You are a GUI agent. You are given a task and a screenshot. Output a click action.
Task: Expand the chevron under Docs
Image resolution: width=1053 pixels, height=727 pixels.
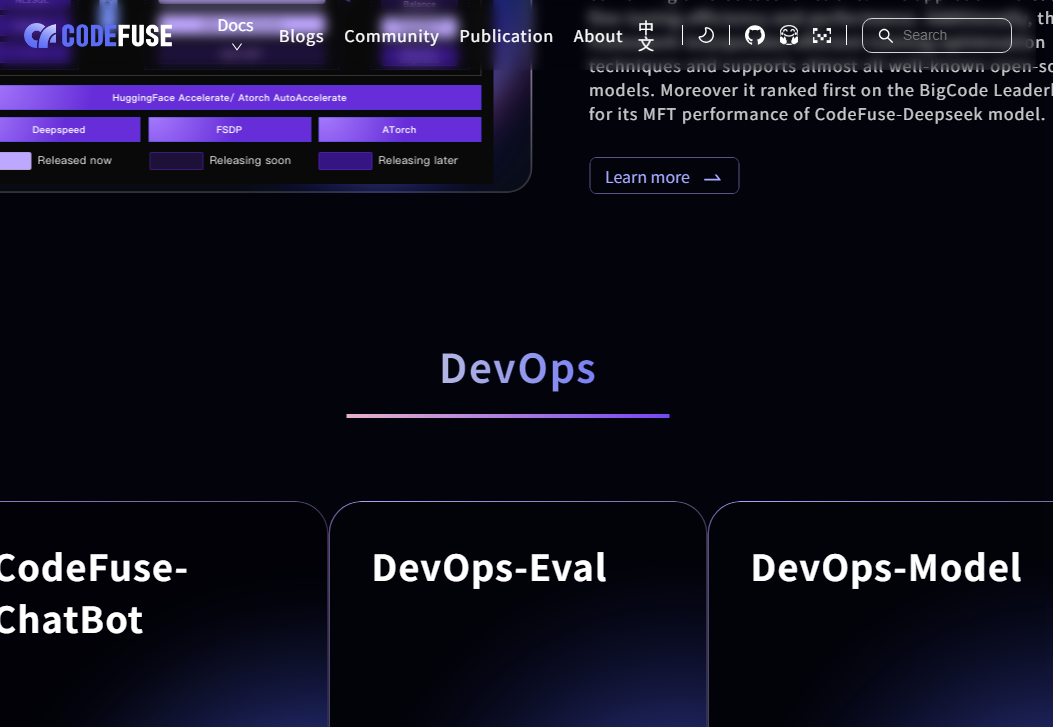[236, 46]
